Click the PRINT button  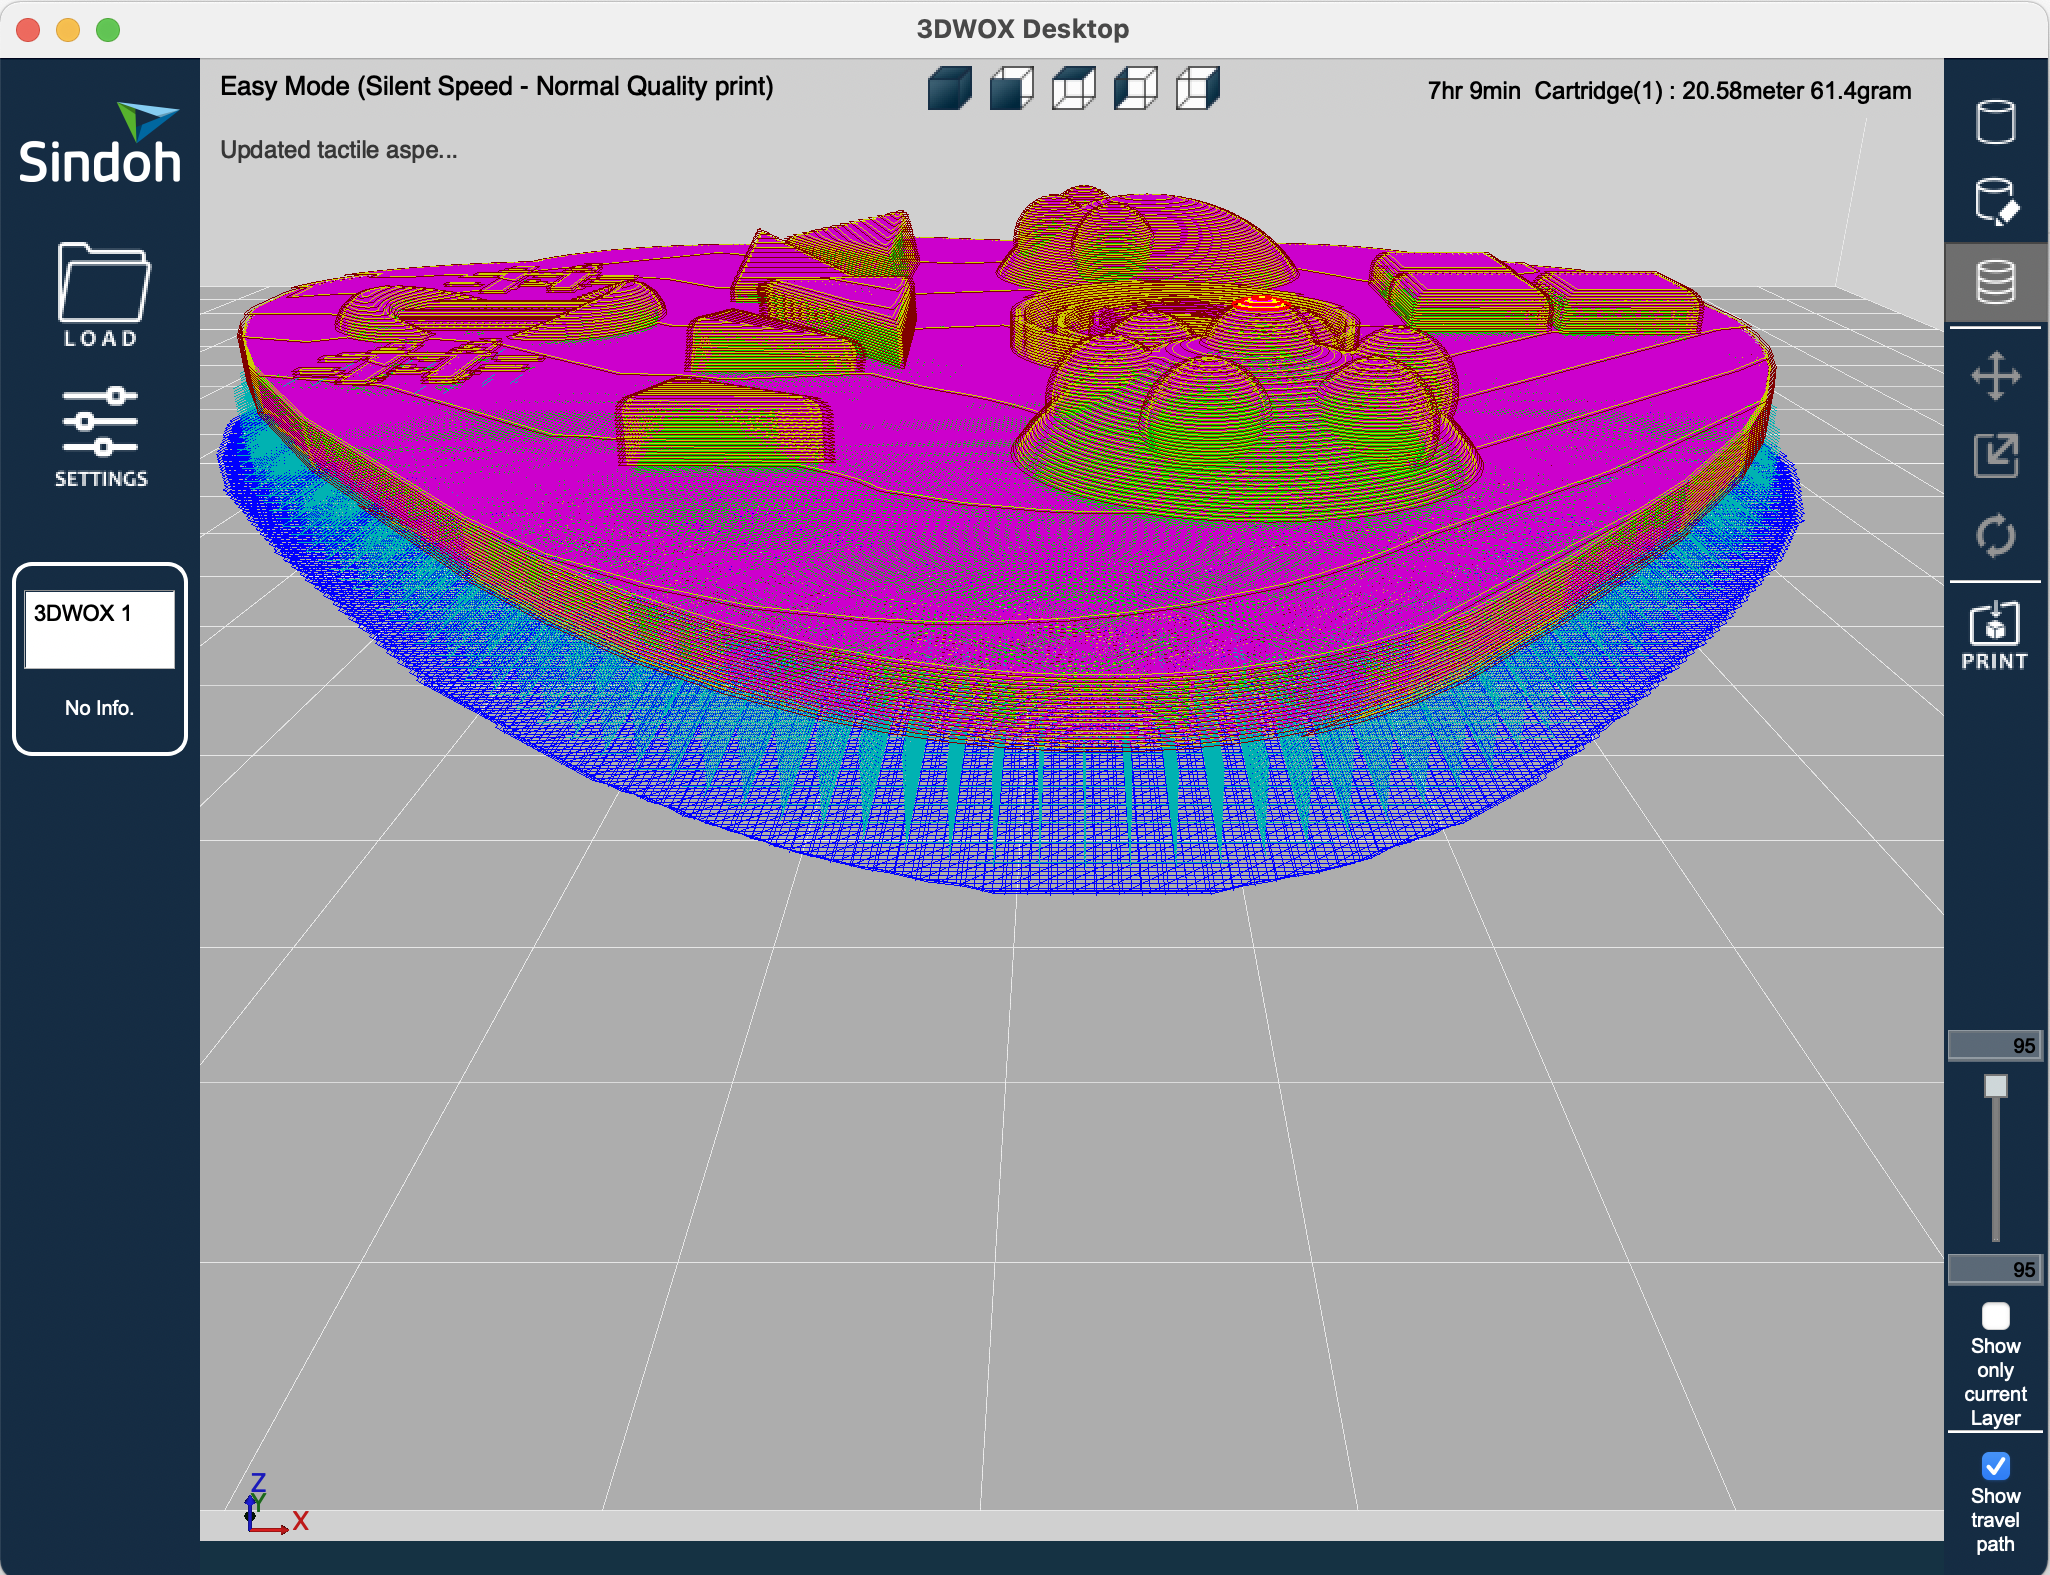(1995, 635)
